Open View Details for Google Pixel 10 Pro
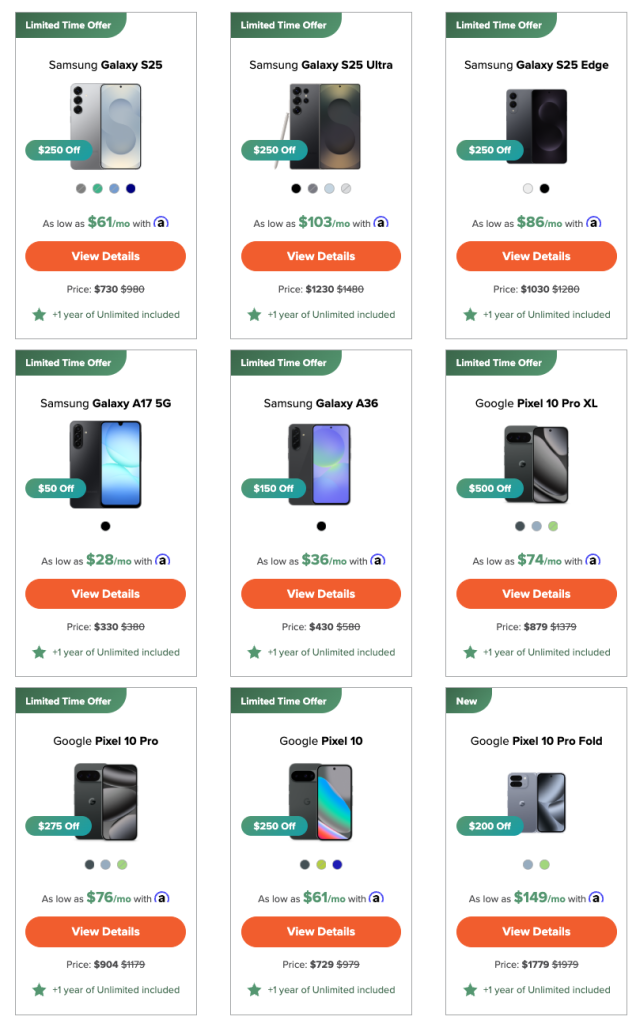Screen dimensions: 636x1024 [105, 931]
